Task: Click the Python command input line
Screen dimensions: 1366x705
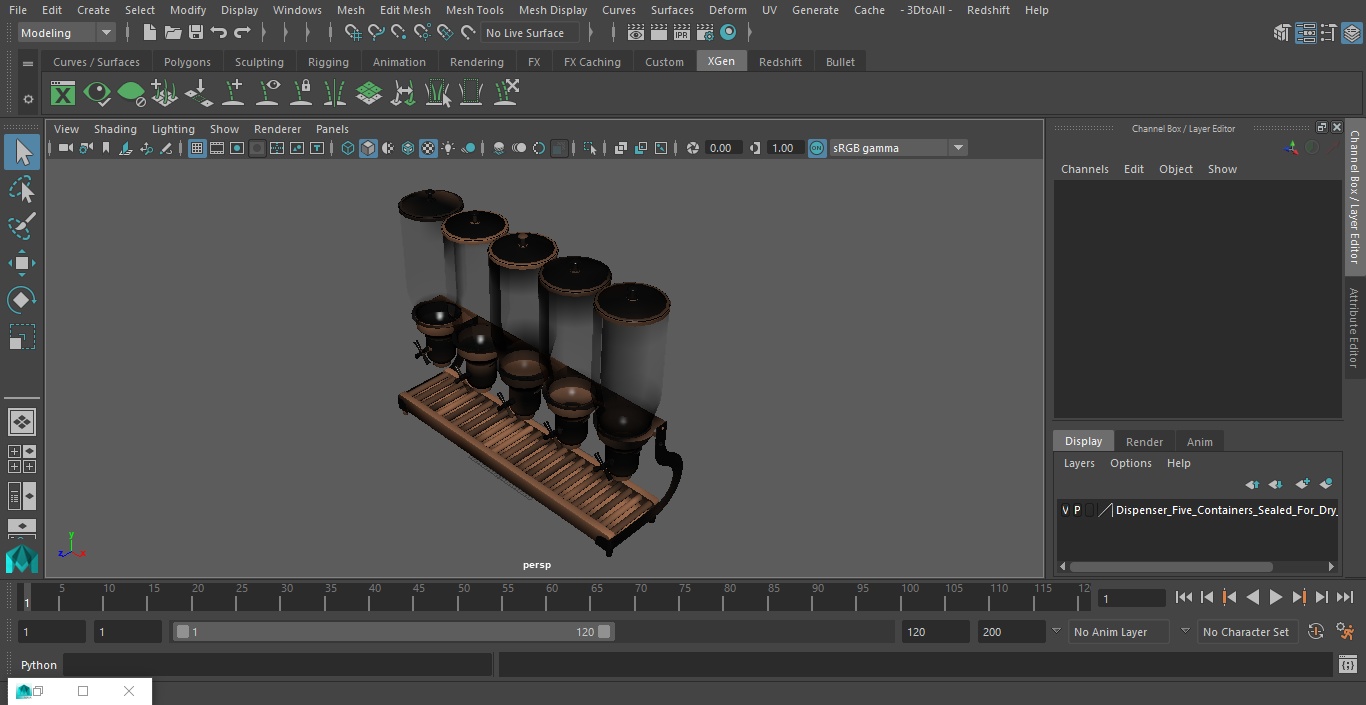Action: 277,665
